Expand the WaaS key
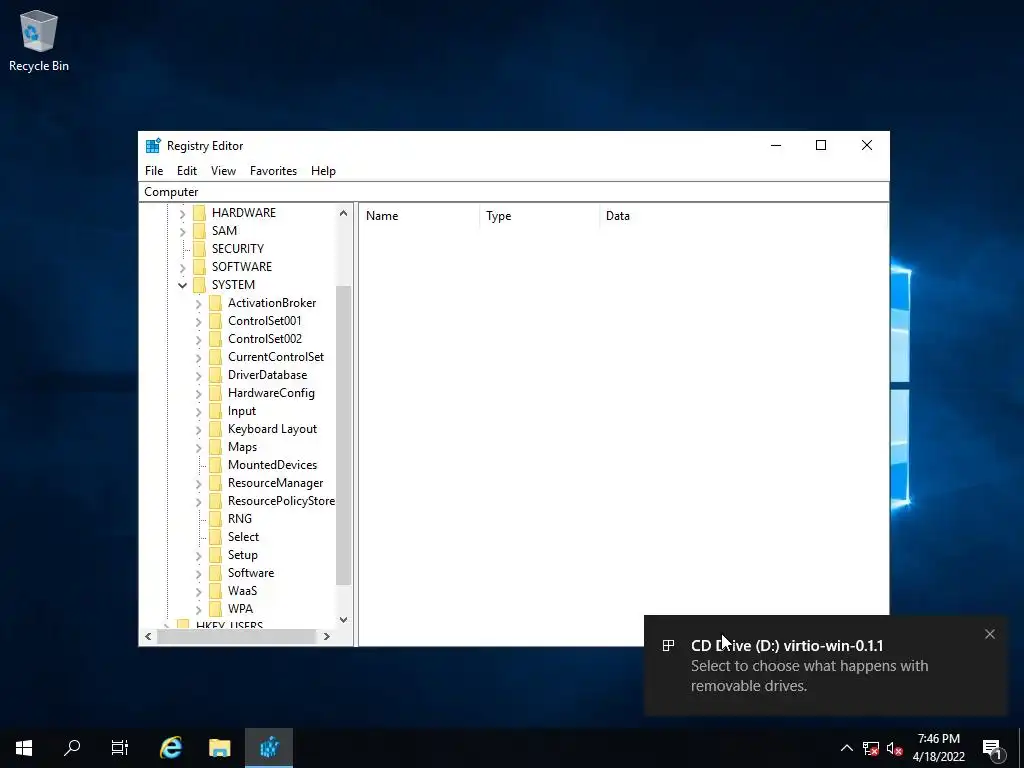This screenshot has width=1024, height=768. 199,592
